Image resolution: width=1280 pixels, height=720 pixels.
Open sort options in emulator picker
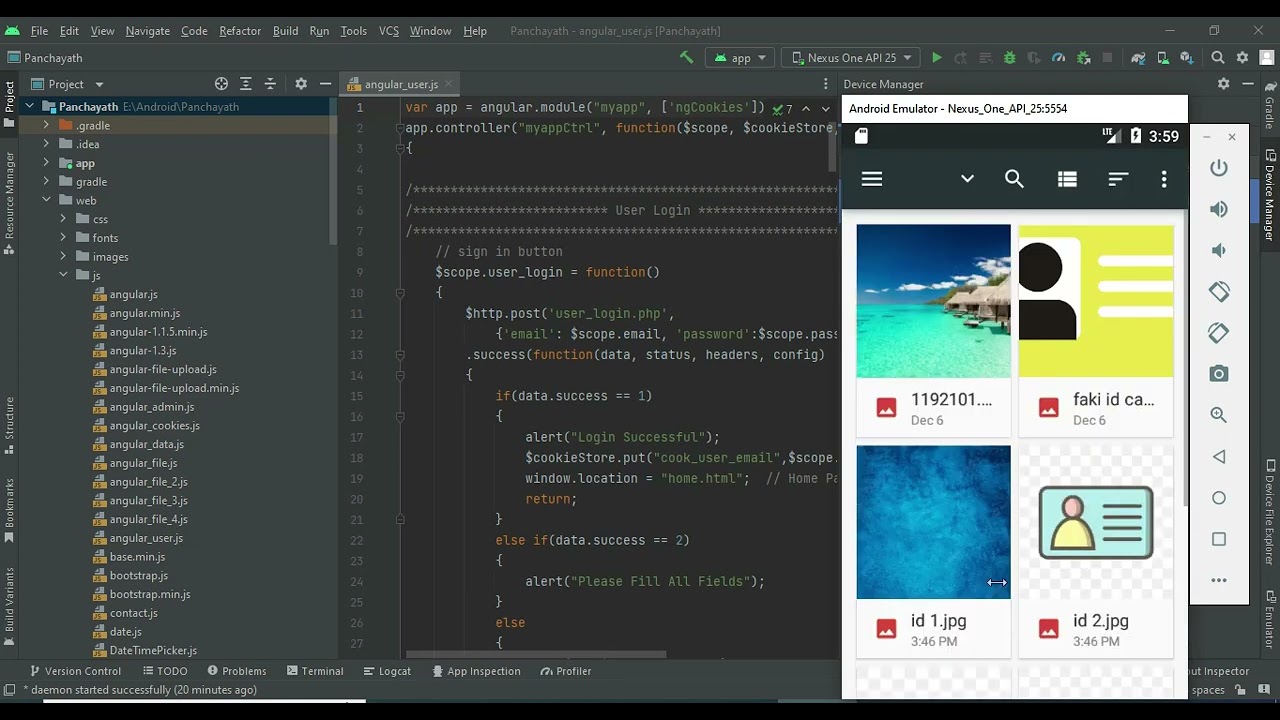(x=1118, y=179)
